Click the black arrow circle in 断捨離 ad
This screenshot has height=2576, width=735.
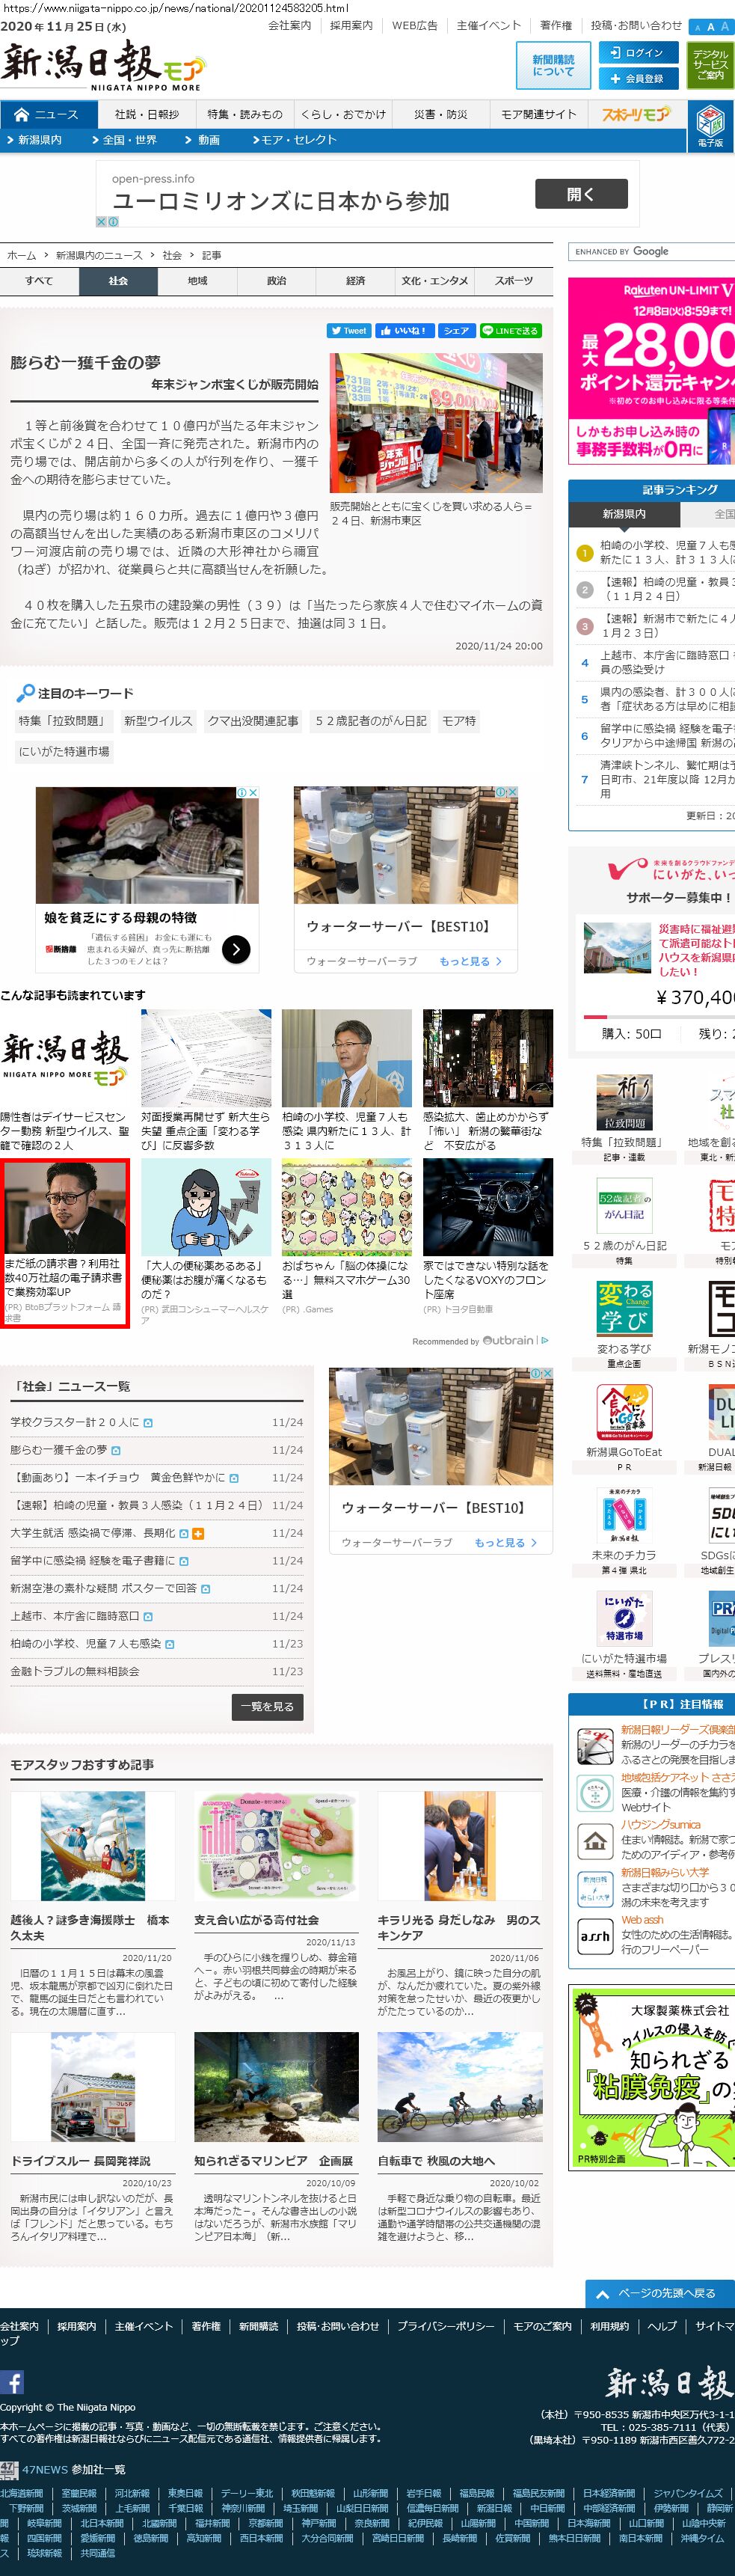coord(236,948)
